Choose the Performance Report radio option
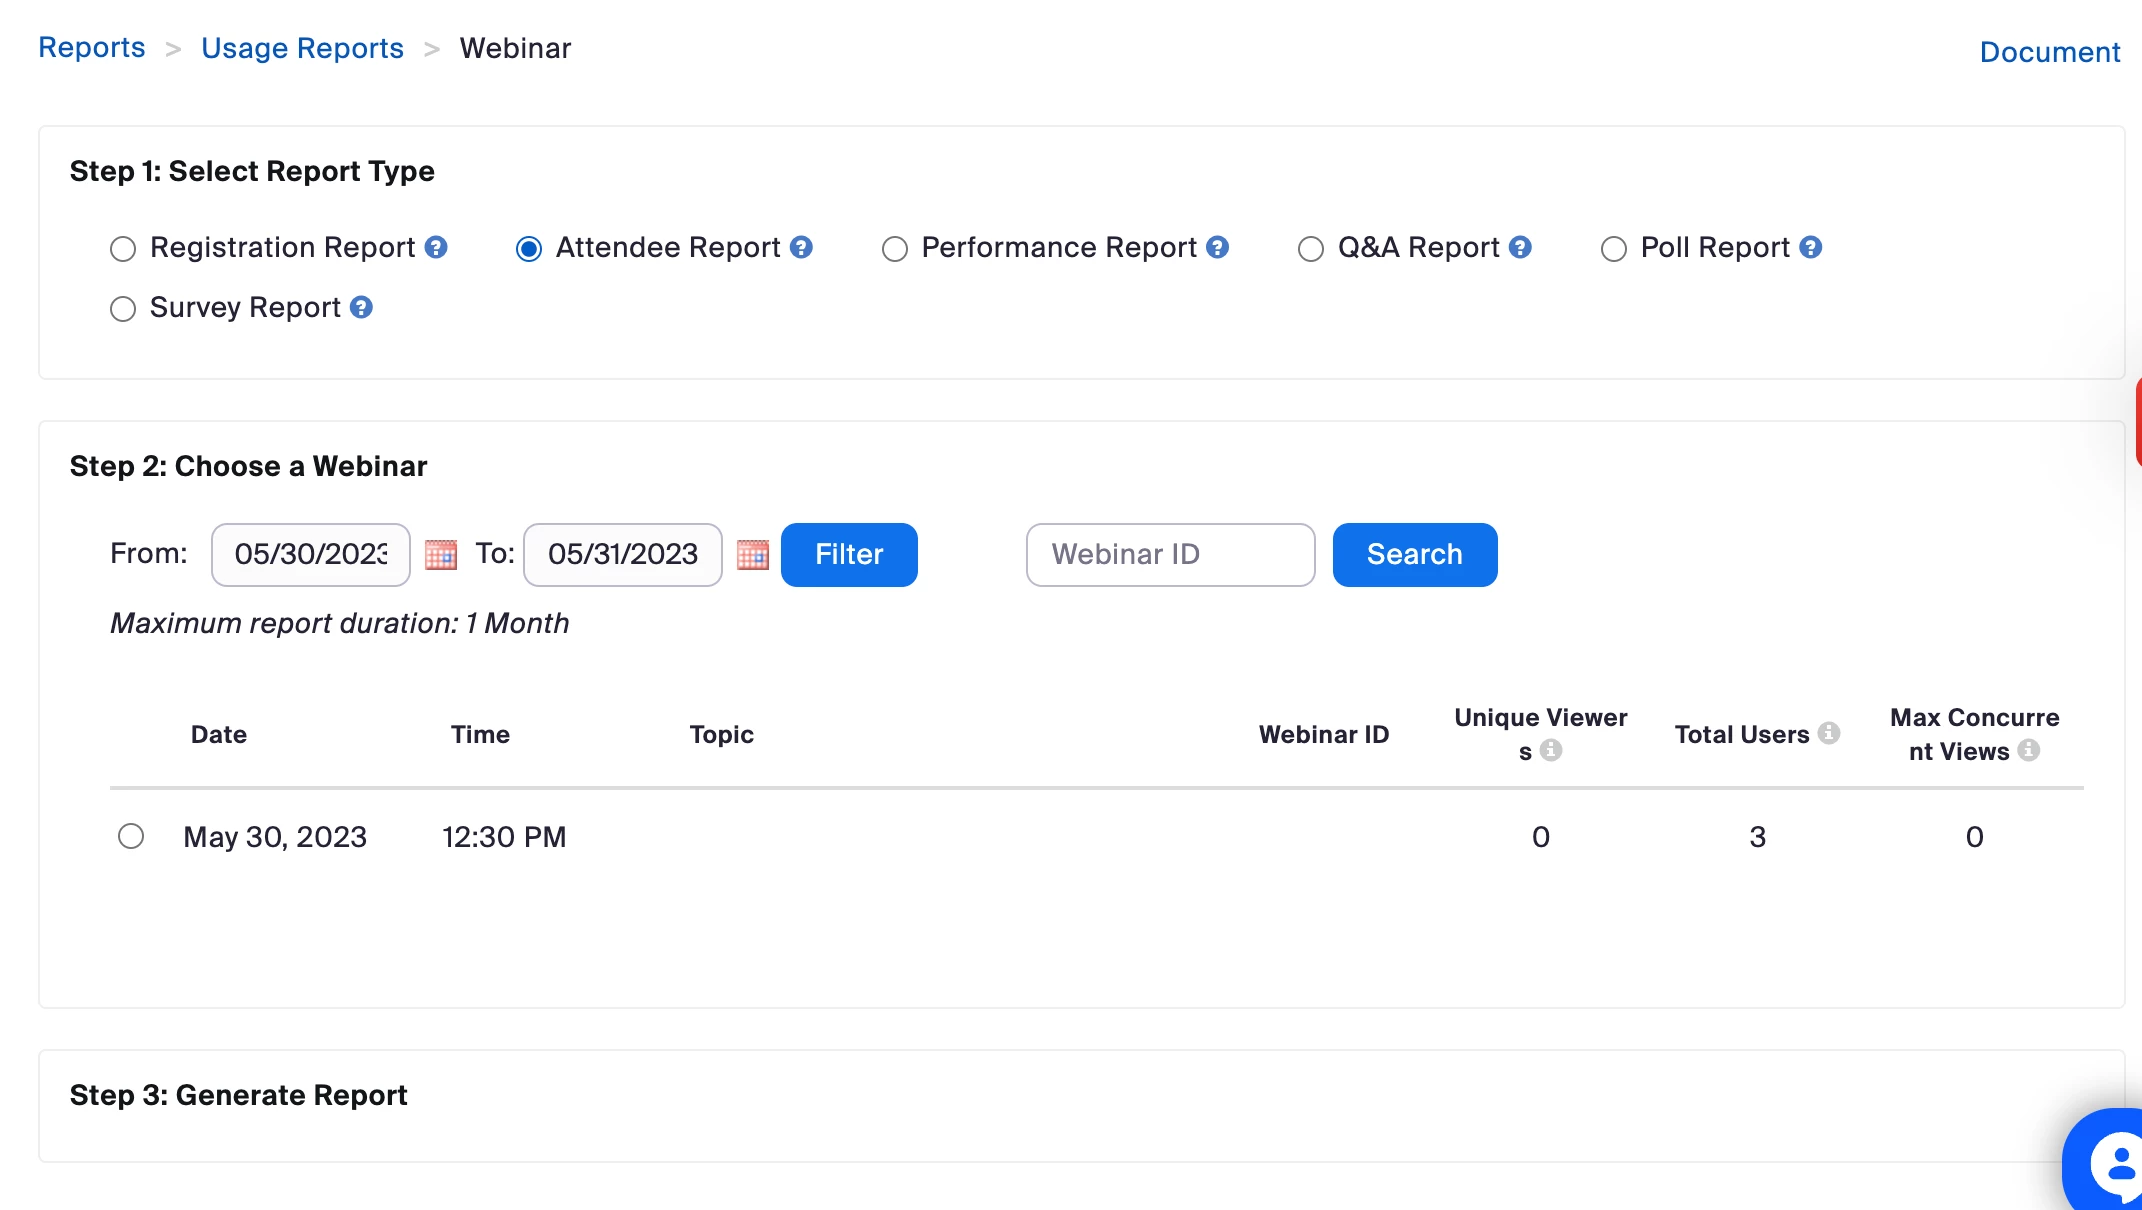Viewport: 2142px width, 1210px height. pos(895,248)
